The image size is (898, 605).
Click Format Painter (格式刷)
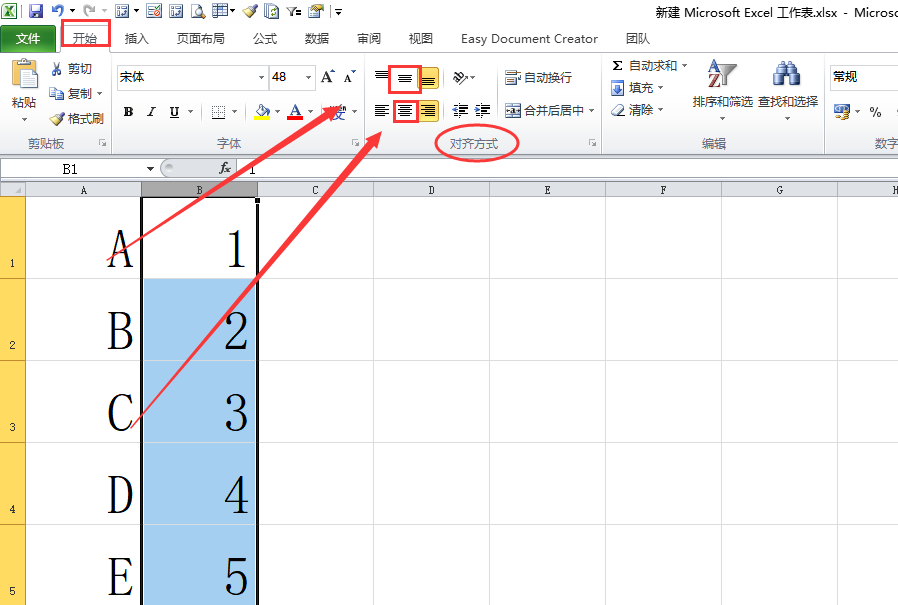(77, 119)
